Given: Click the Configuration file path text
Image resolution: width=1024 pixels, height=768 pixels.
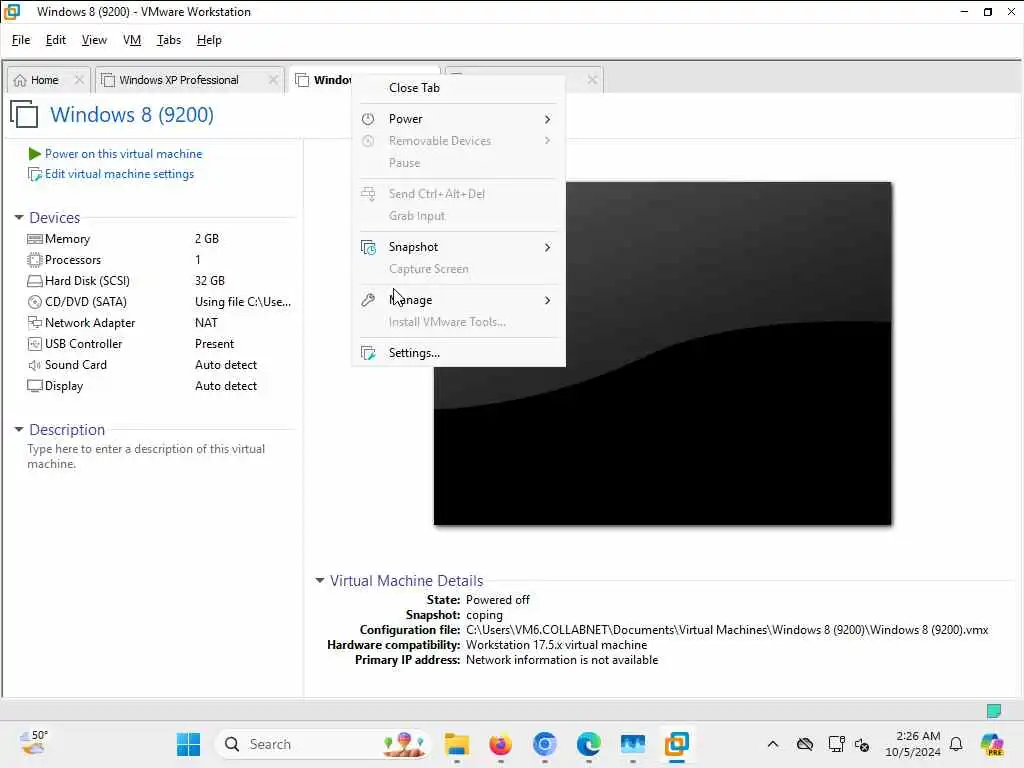Looking at the screenshot, I should coord(727,630).
